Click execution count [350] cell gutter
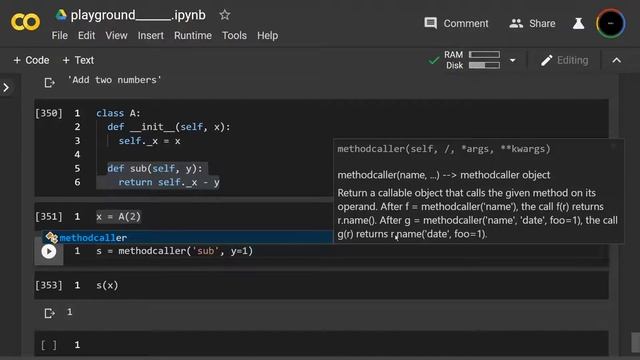This screenshot has height=360, width=640. [49, 113]
